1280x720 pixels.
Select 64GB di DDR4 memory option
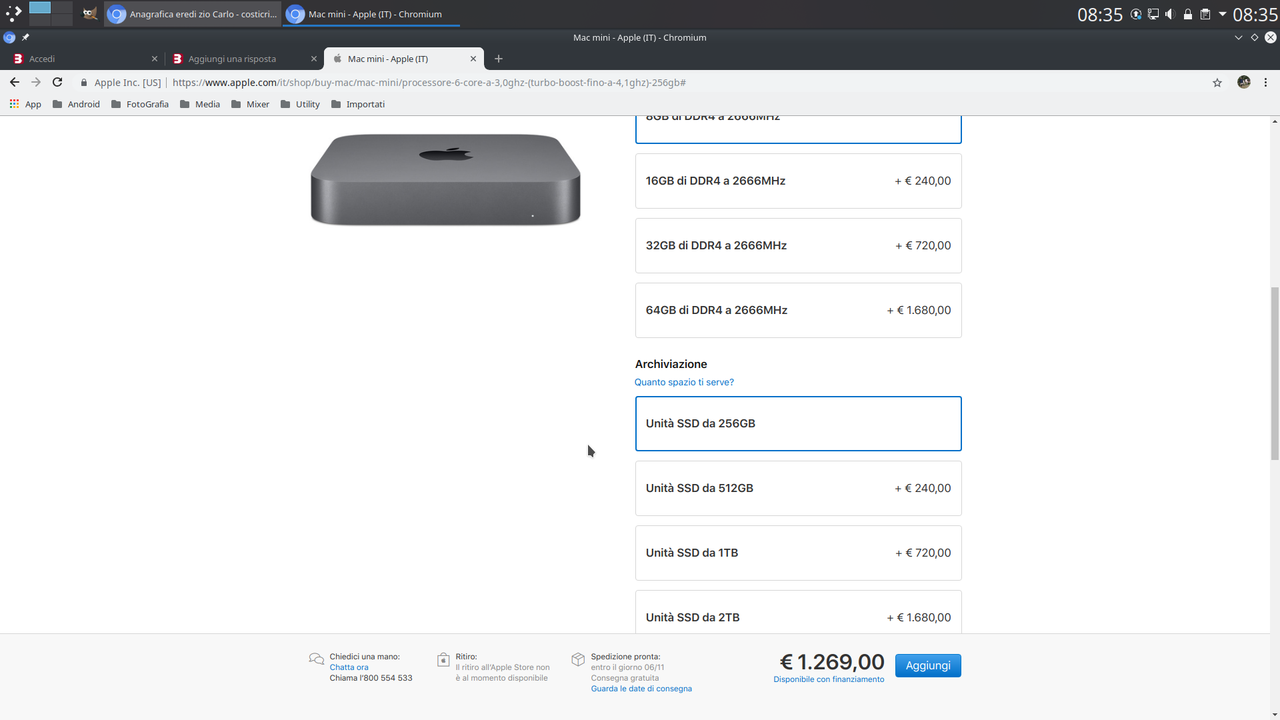(798, 310)
